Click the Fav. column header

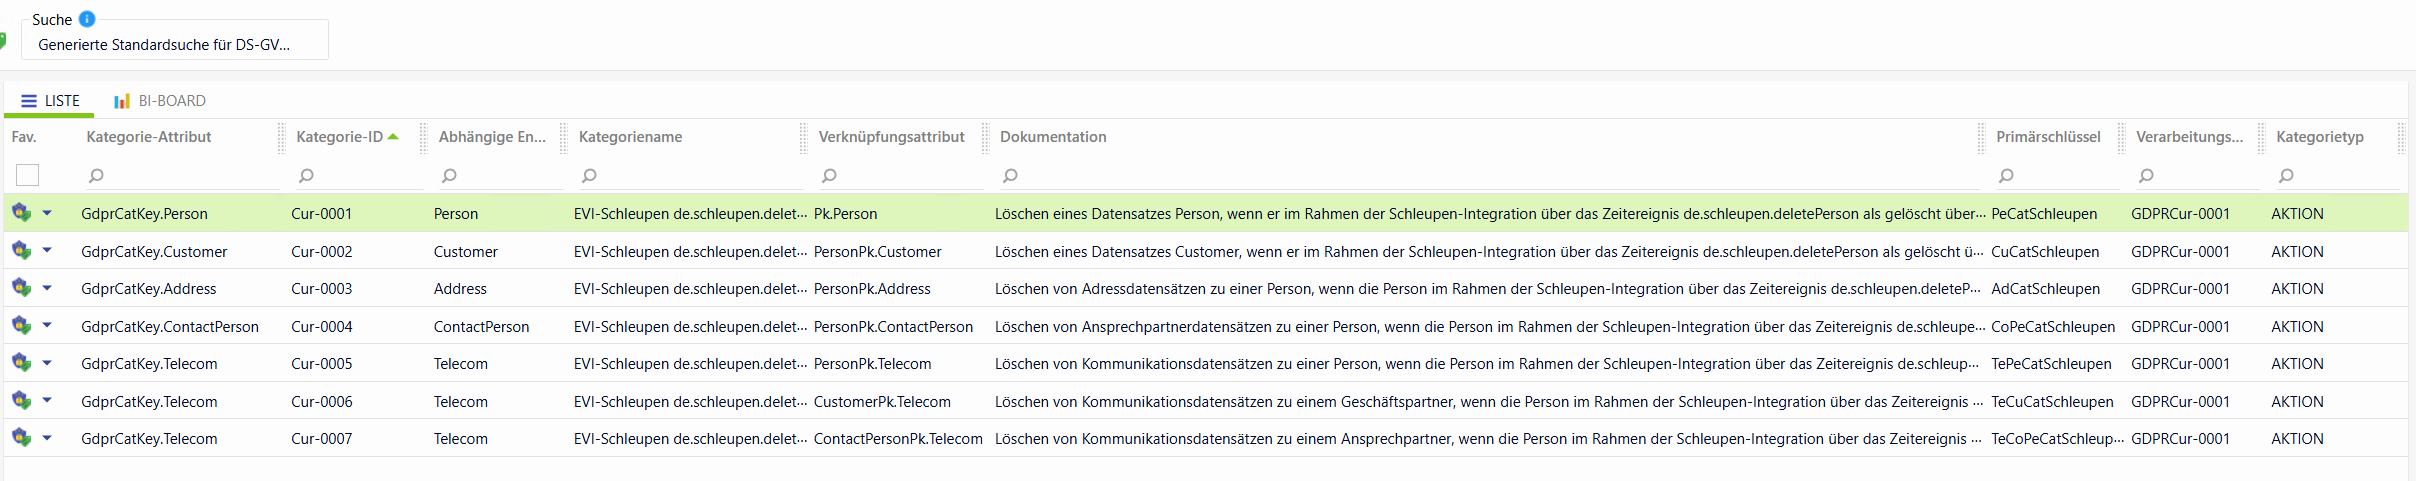[24, 137]
